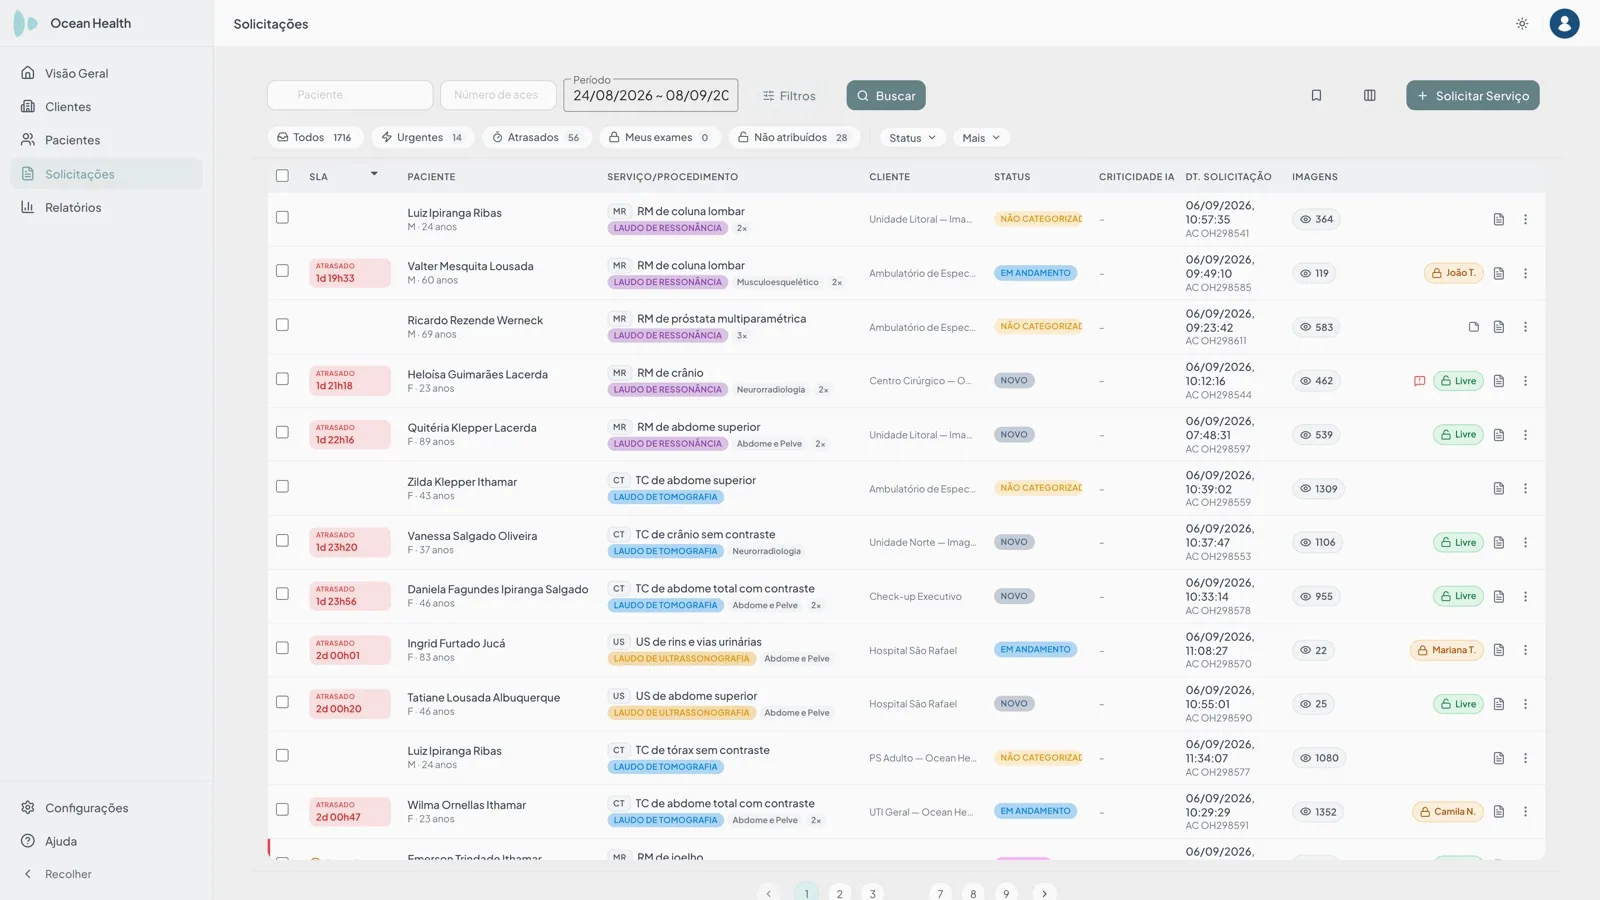Click the red comment flag on Heloísa's row
The height and width of the screenshot is (900, 1600).
(1419, 381)
